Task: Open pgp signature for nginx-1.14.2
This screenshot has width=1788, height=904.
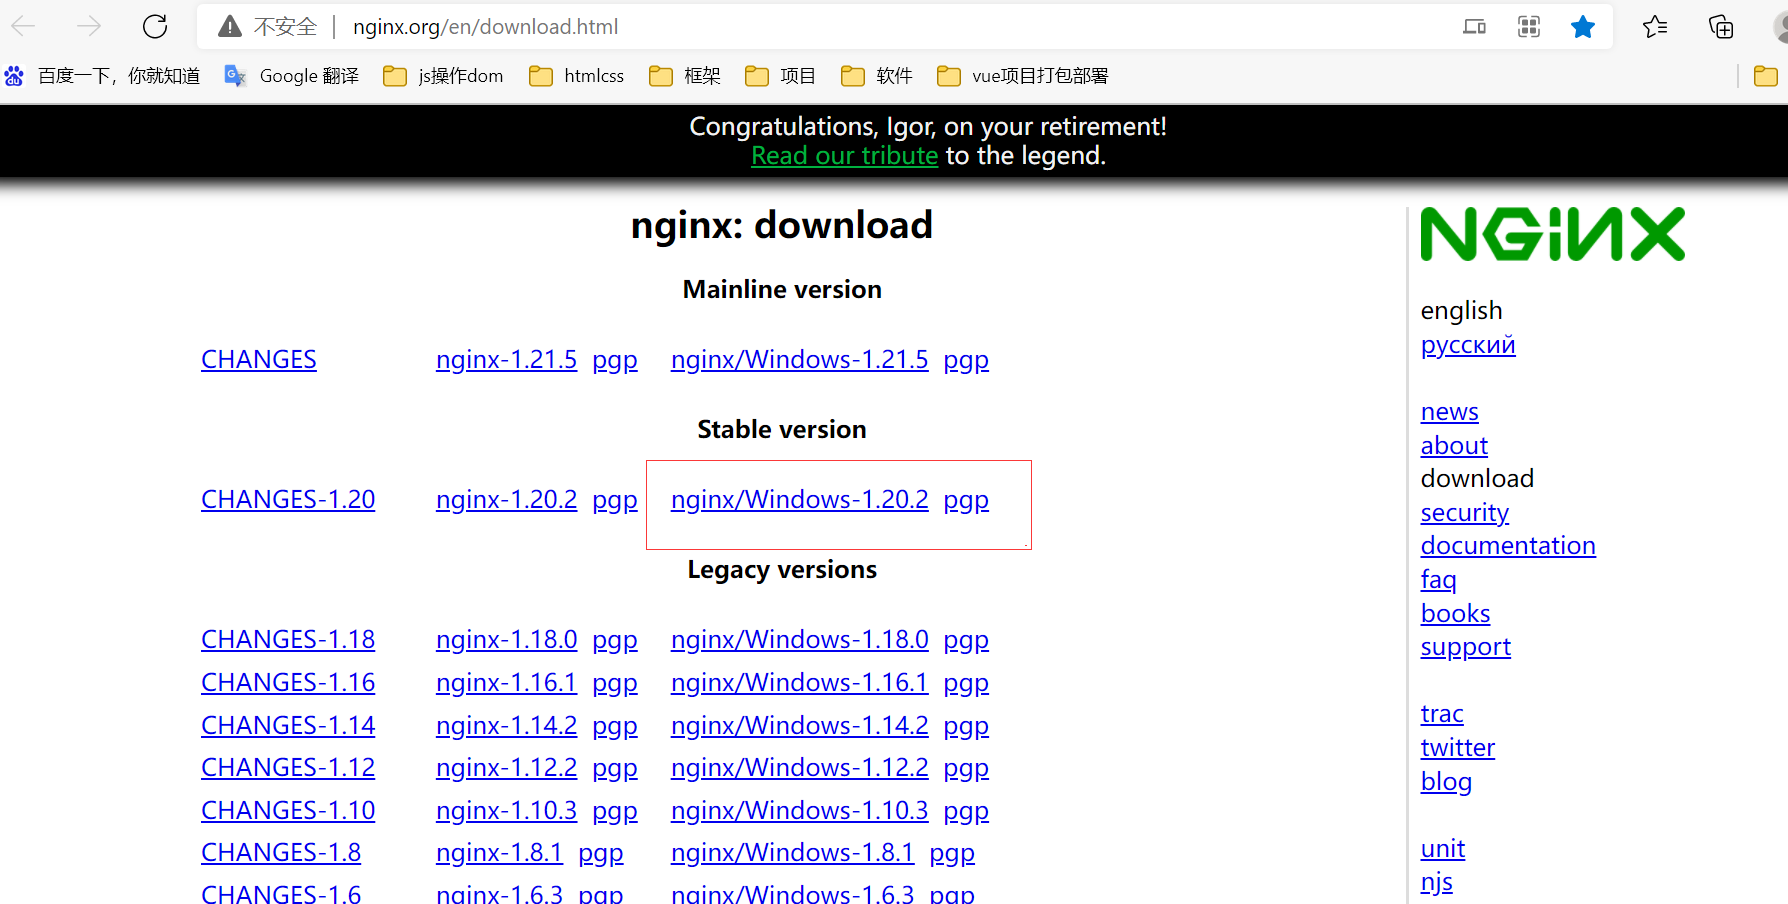Action: [x=615, y=728]
